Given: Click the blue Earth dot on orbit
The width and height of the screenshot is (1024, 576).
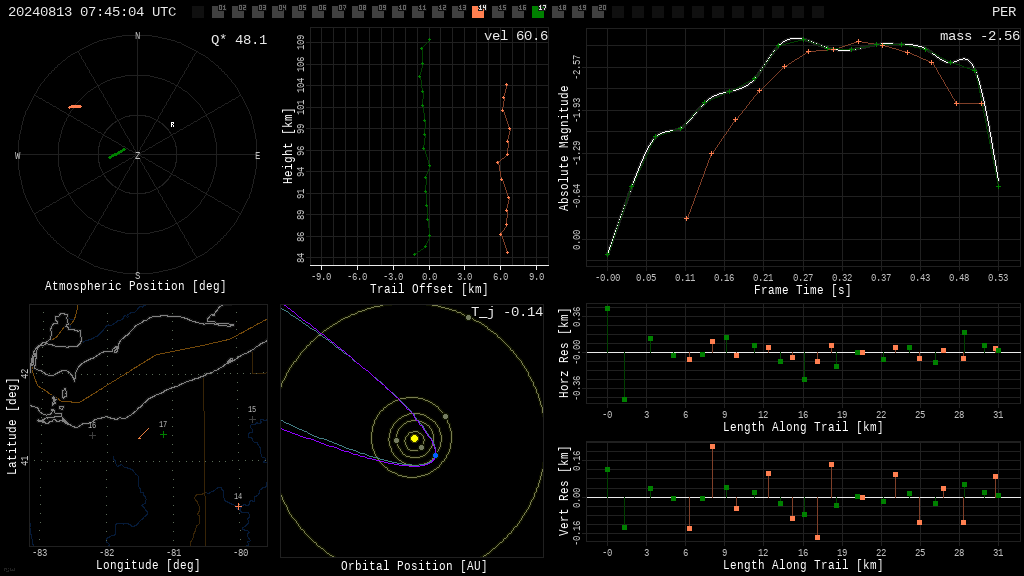Looking at the screenshot, I should [x=436, y=455].
